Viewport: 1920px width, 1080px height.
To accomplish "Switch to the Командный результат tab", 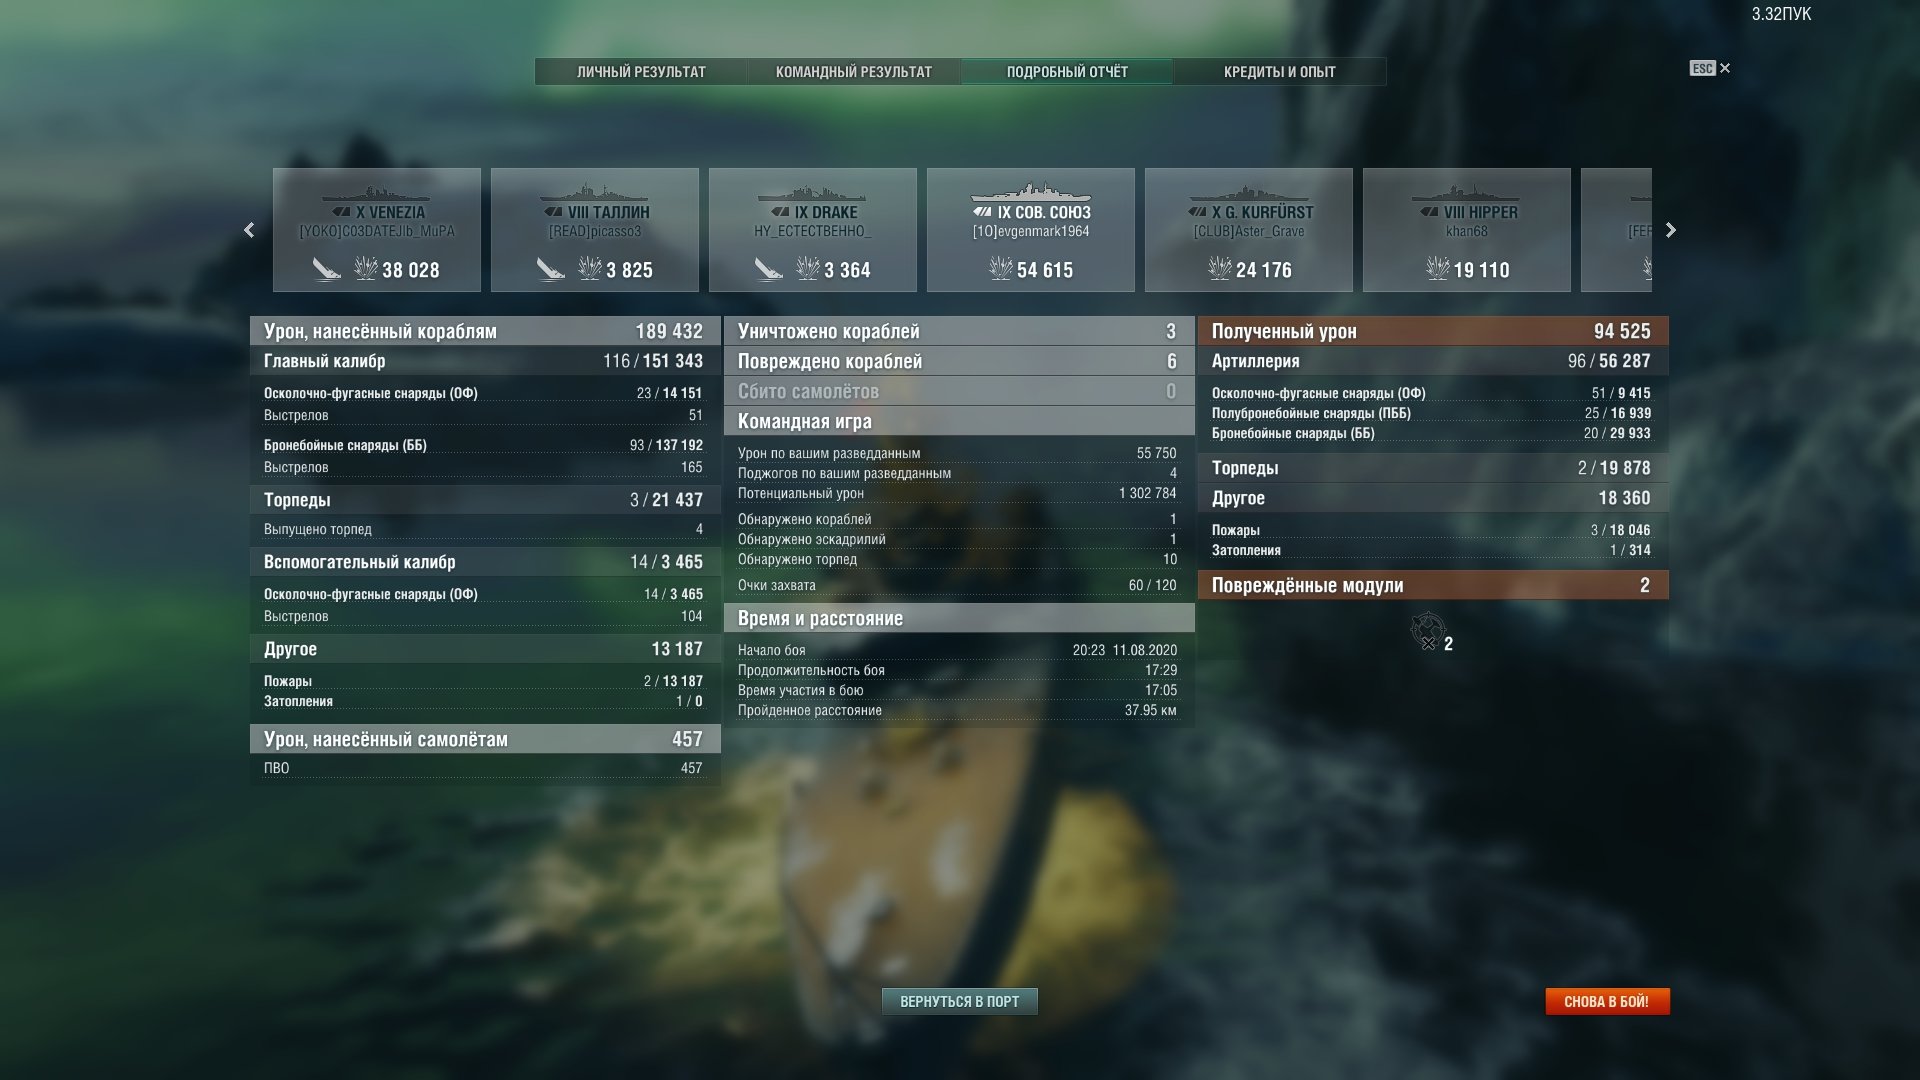I will click(x=854, y=72).
